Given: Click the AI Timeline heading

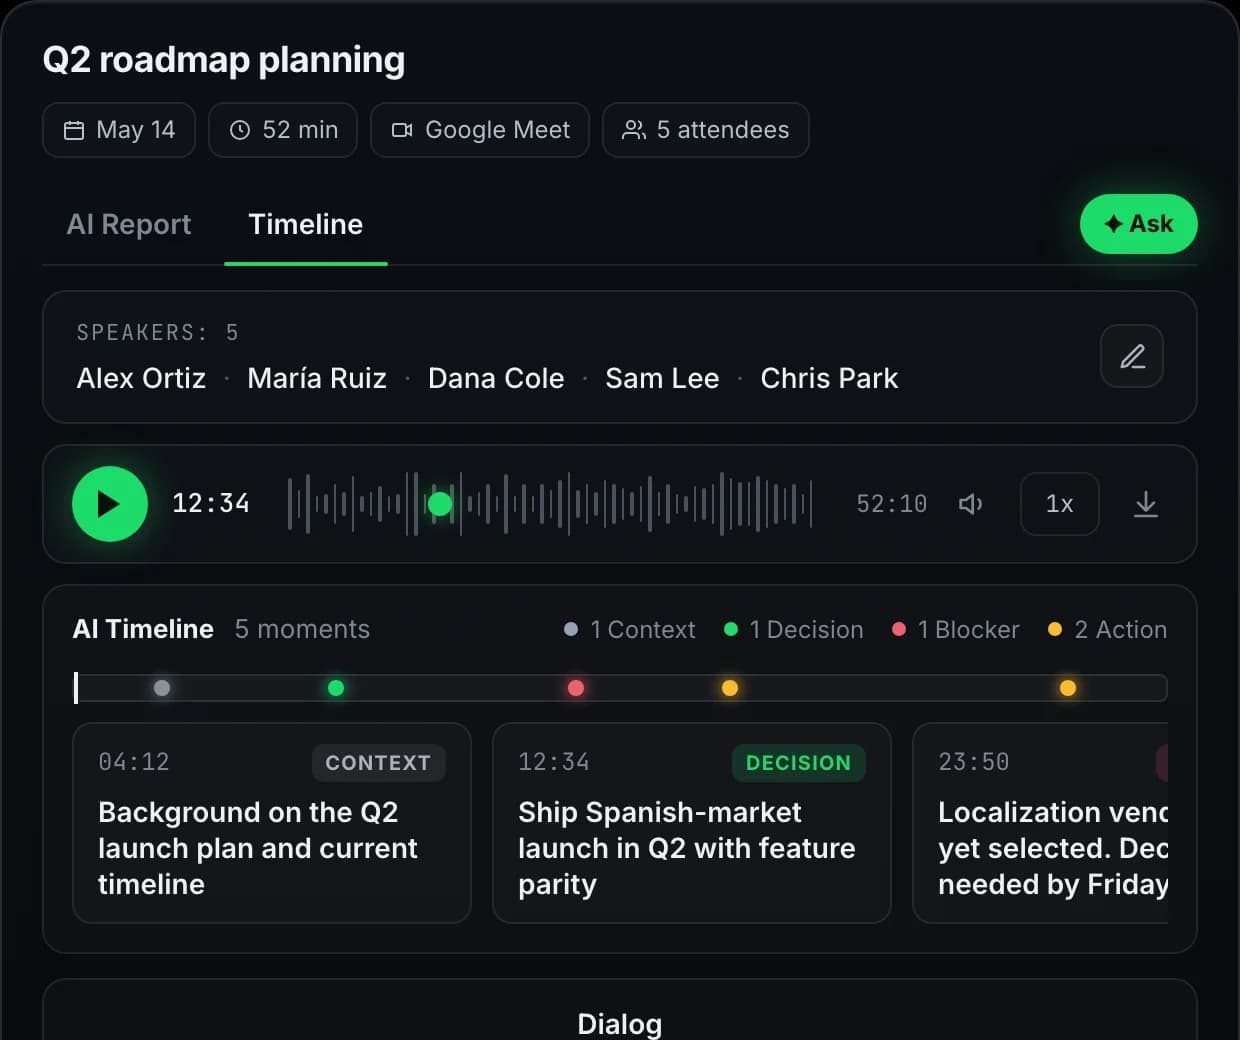Looking at the screenshot, I should click(x=143, y=629).
